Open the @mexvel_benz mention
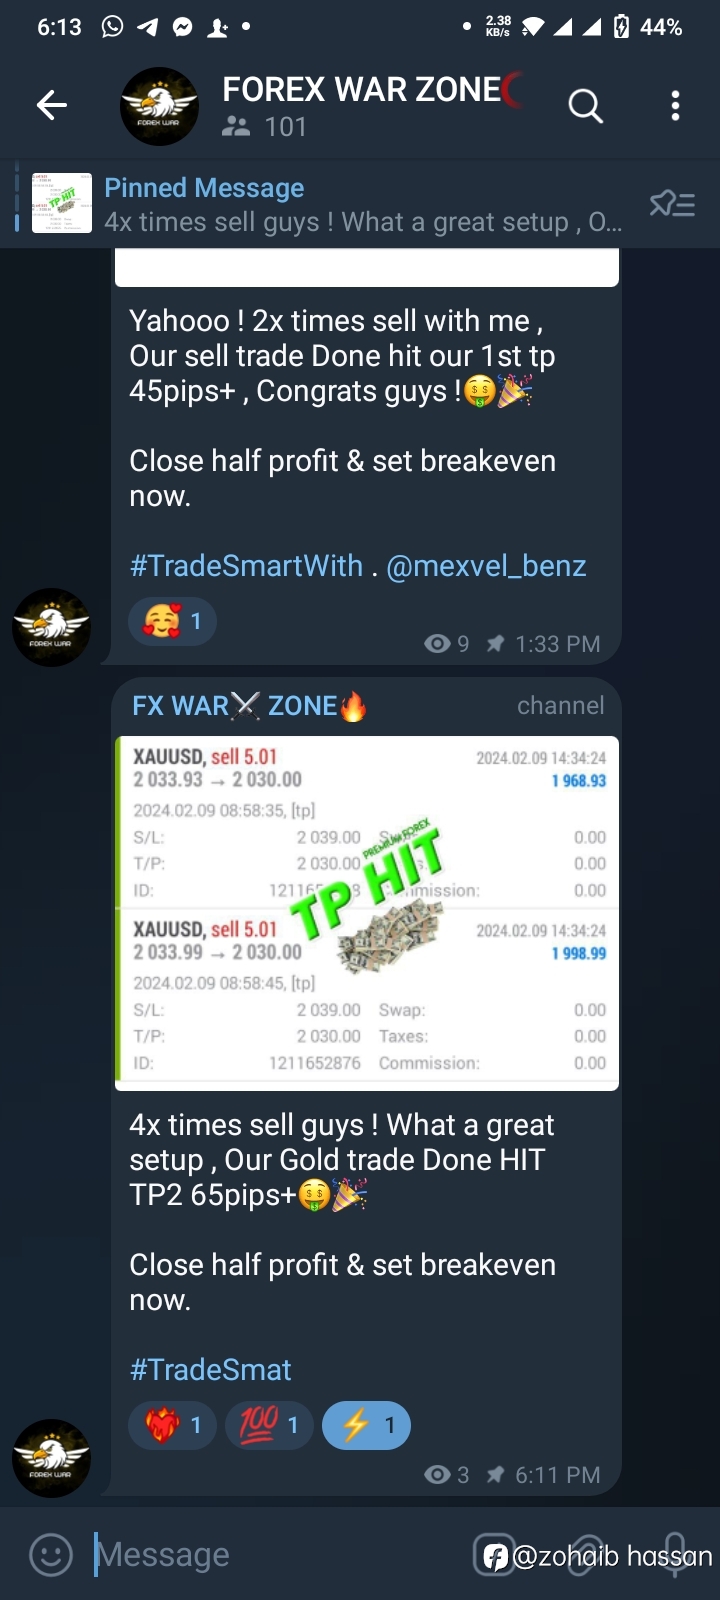720x1600 pixels. tap(486, 566)
